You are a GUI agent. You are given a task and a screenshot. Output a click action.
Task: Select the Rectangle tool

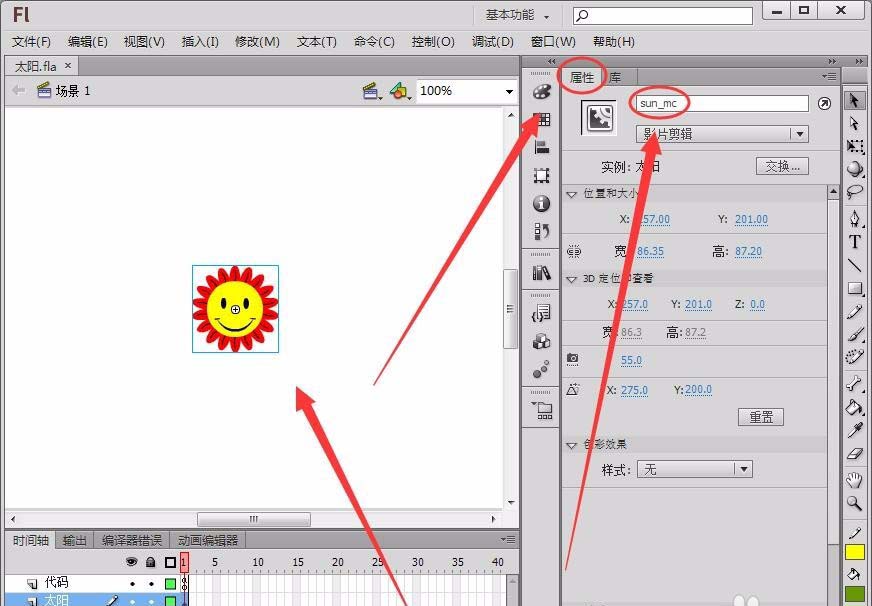click(854, 289)
